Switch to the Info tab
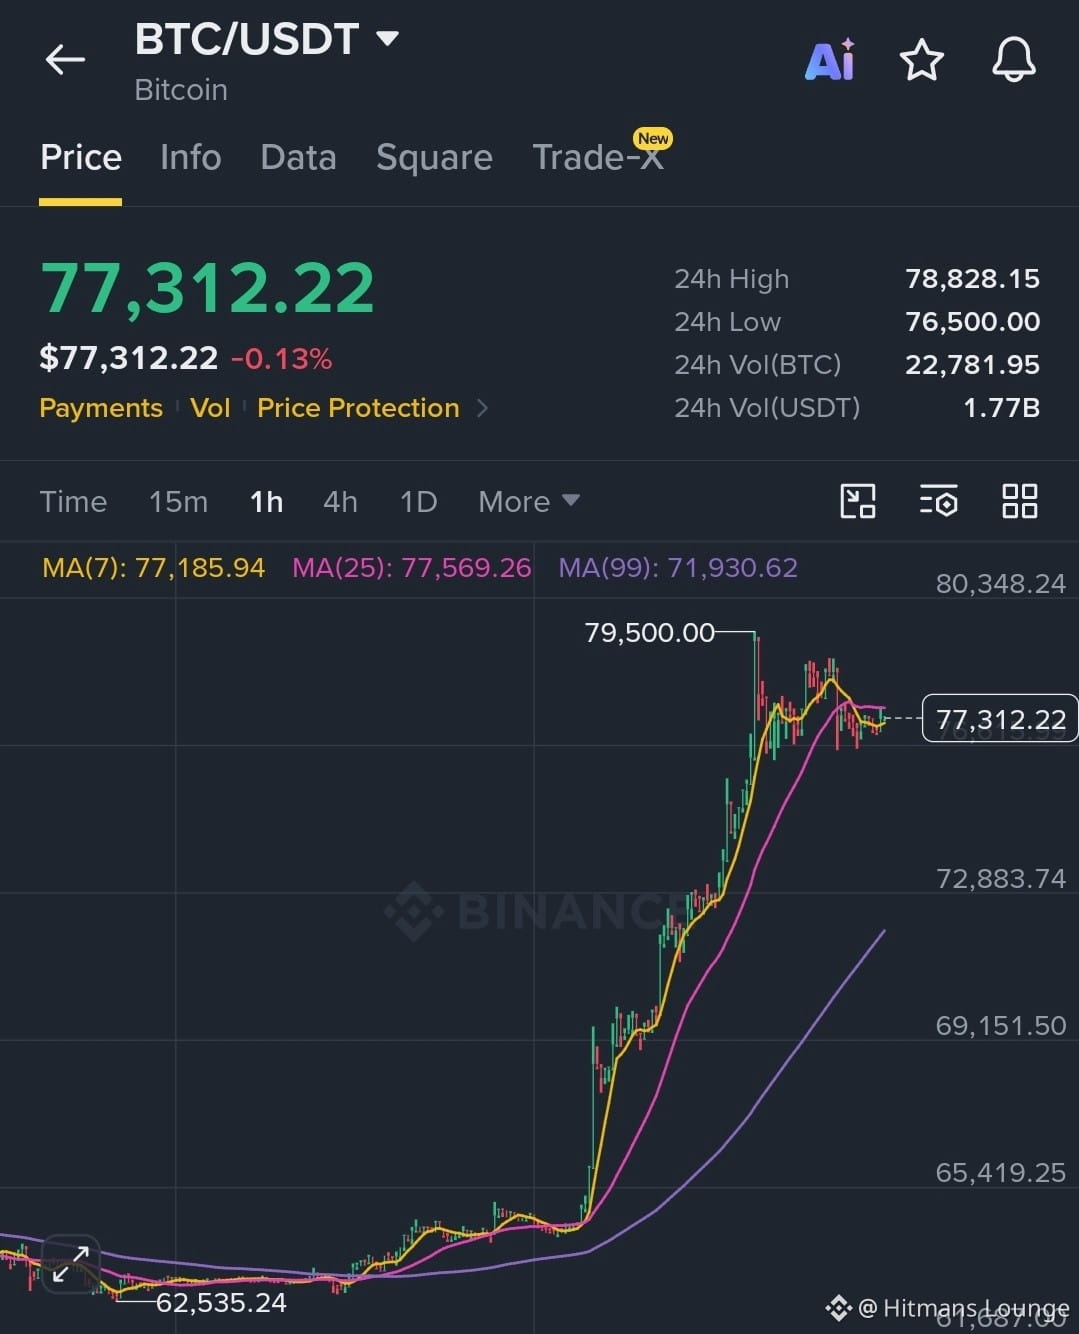Image resolution: width=1079 pixels, height=1334 pixels. (x=190, y=157)
